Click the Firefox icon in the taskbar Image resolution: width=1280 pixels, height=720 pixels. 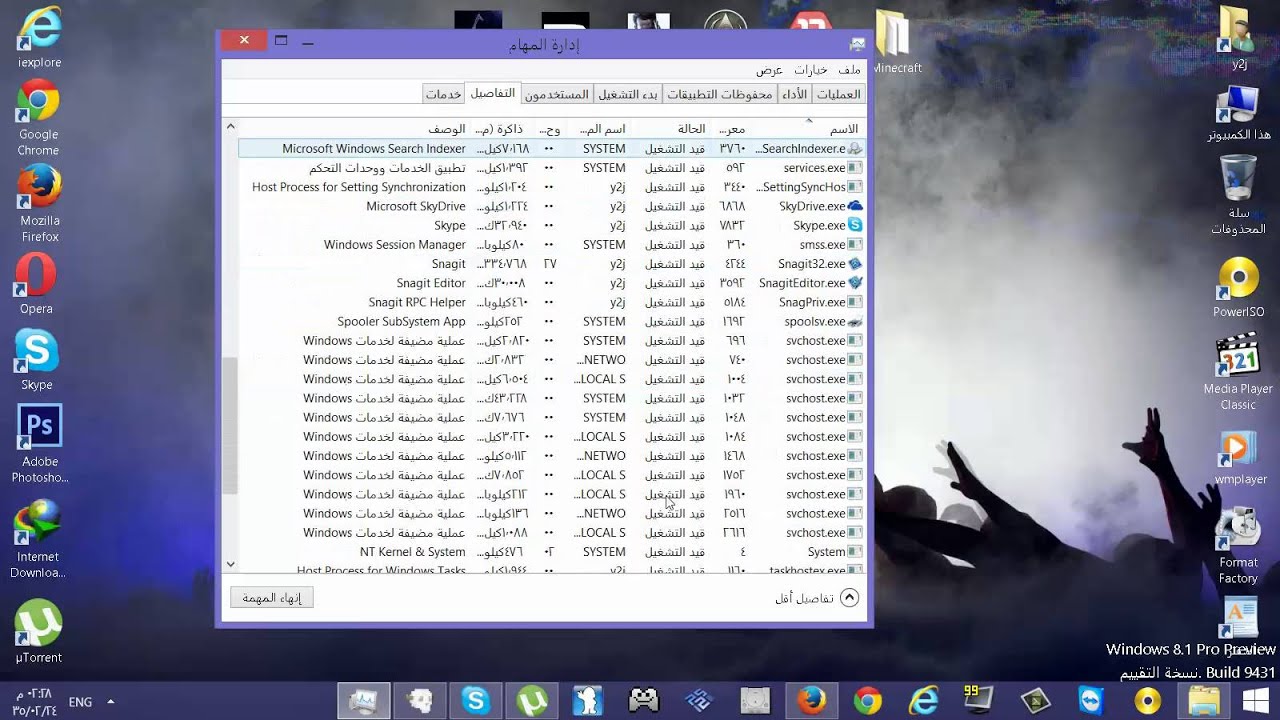tap(809, 700)
